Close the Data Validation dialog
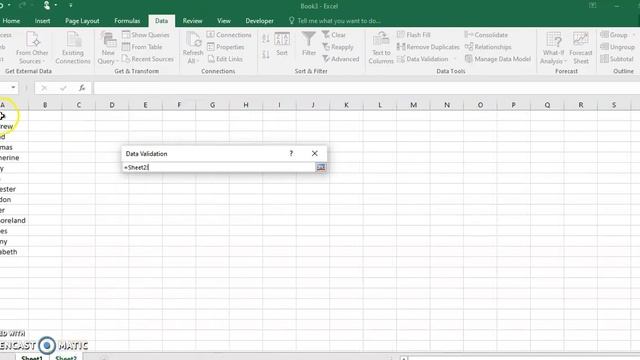Image resolution: width=640 pixels, height=360 pixels. [x=314, y=153]
